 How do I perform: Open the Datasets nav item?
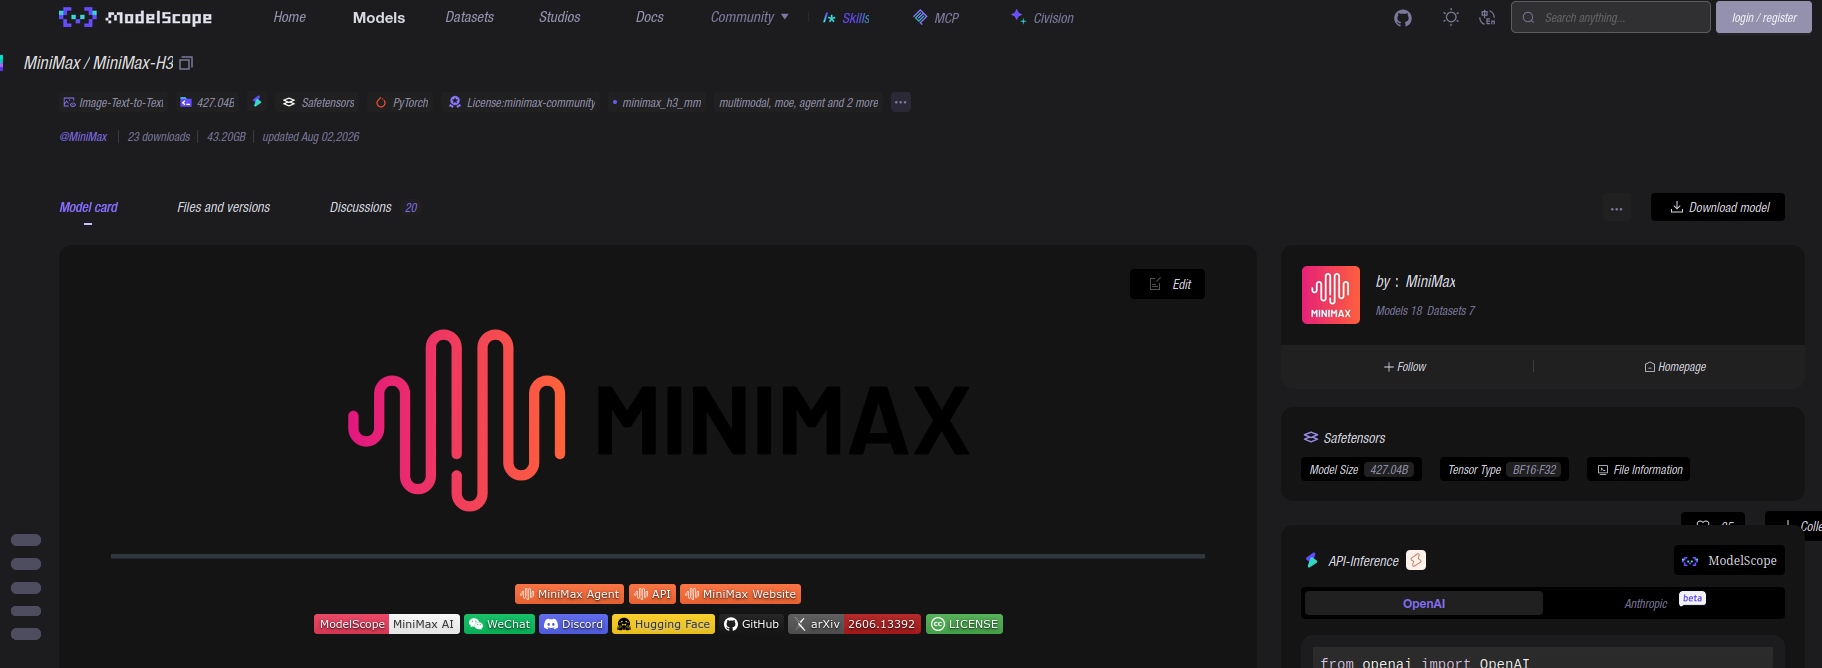469,17
